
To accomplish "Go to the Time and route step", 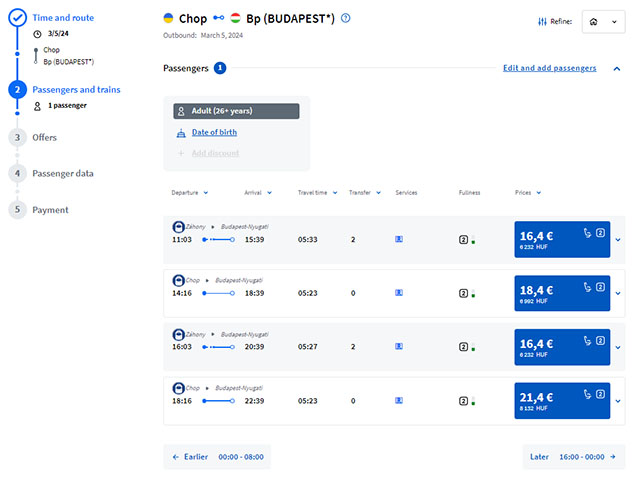I will (x=63, y=18).
